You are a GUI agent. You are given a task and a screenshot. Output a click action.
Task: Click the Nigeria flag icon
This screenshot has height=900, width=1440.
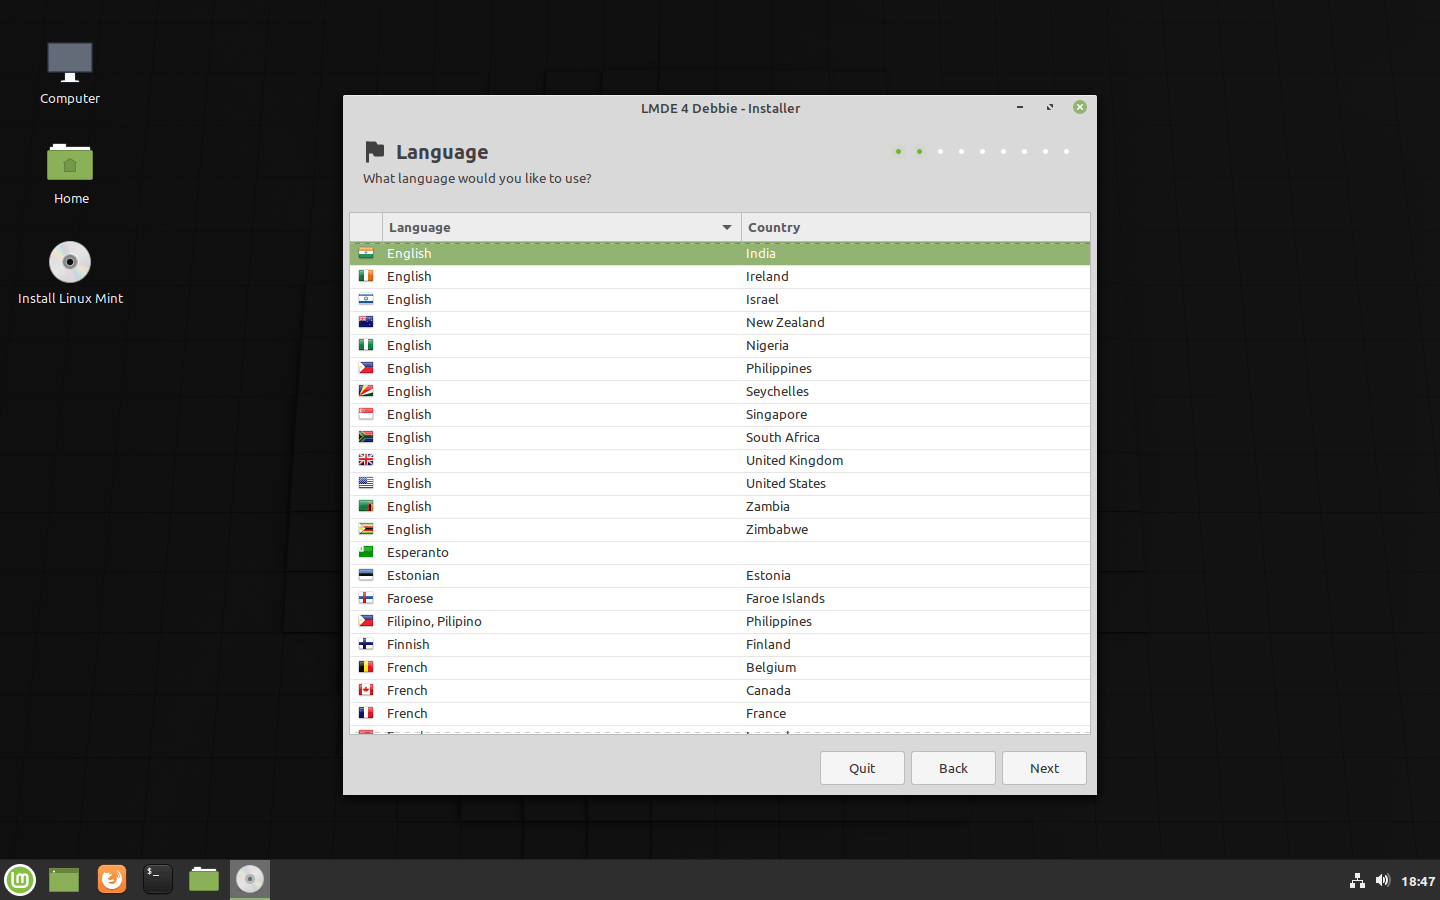click(366, 345)
